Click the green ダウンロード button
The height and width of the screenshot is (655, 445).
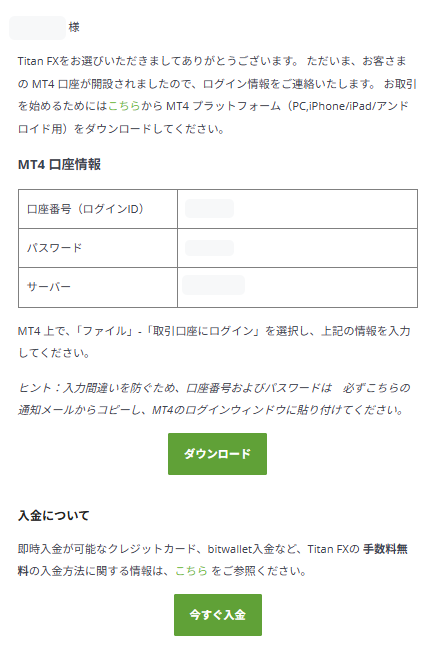coord(217,454)
